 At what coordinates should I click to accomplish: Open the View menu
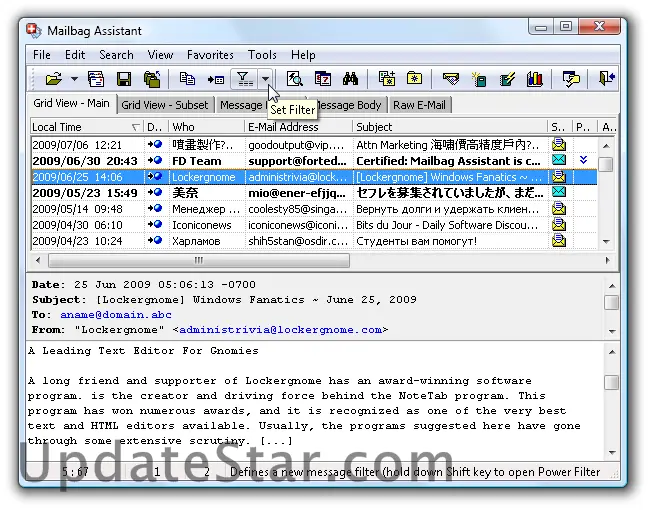point(160,55)
